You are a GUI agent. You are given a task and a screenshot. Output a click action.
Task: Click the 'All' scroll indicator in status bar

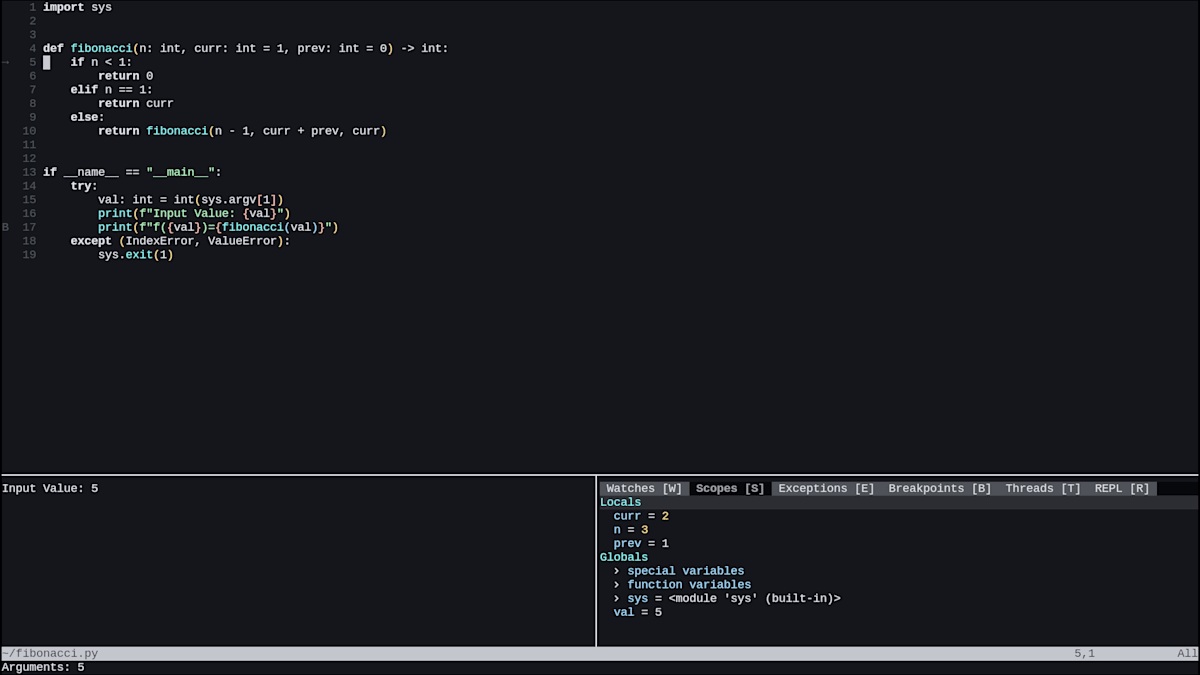[x=1187, y=654]
